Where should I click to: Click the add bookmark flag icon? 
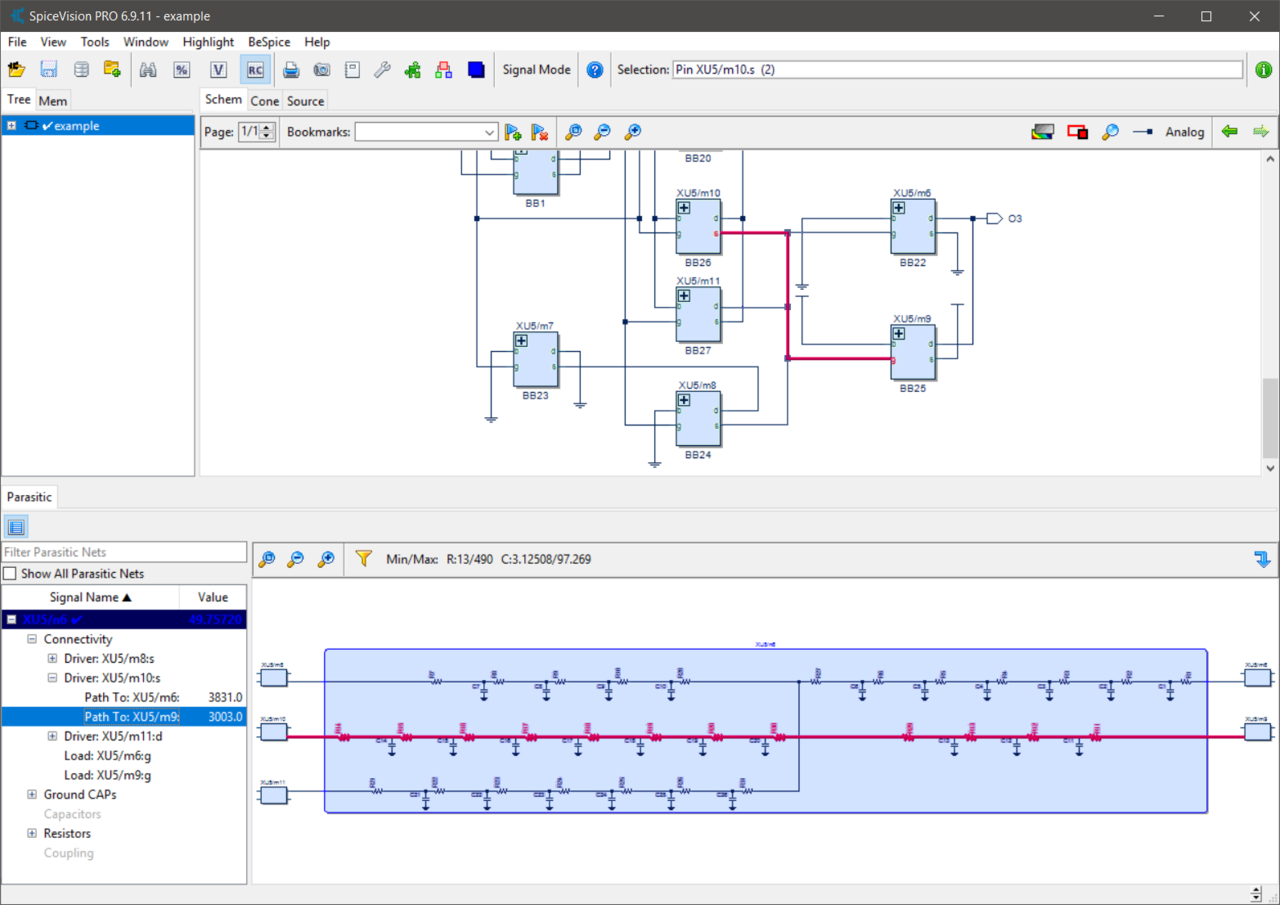(x=513, y=132)
